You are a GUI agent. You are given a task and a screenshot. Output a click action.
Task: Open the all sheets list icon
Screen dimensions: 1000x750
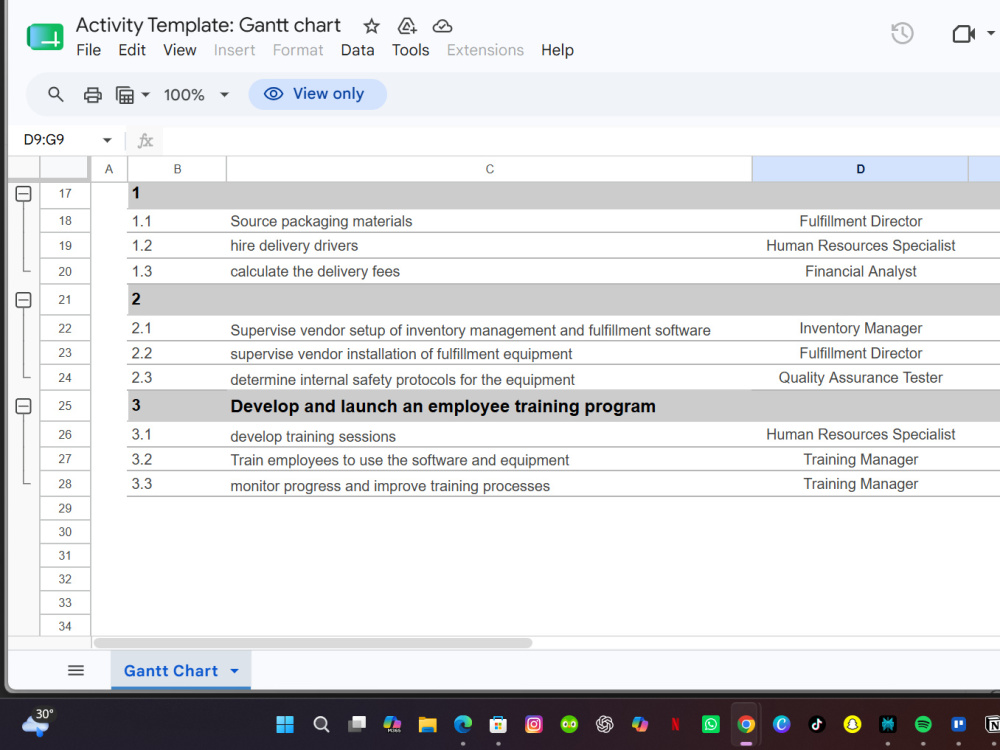76,670
